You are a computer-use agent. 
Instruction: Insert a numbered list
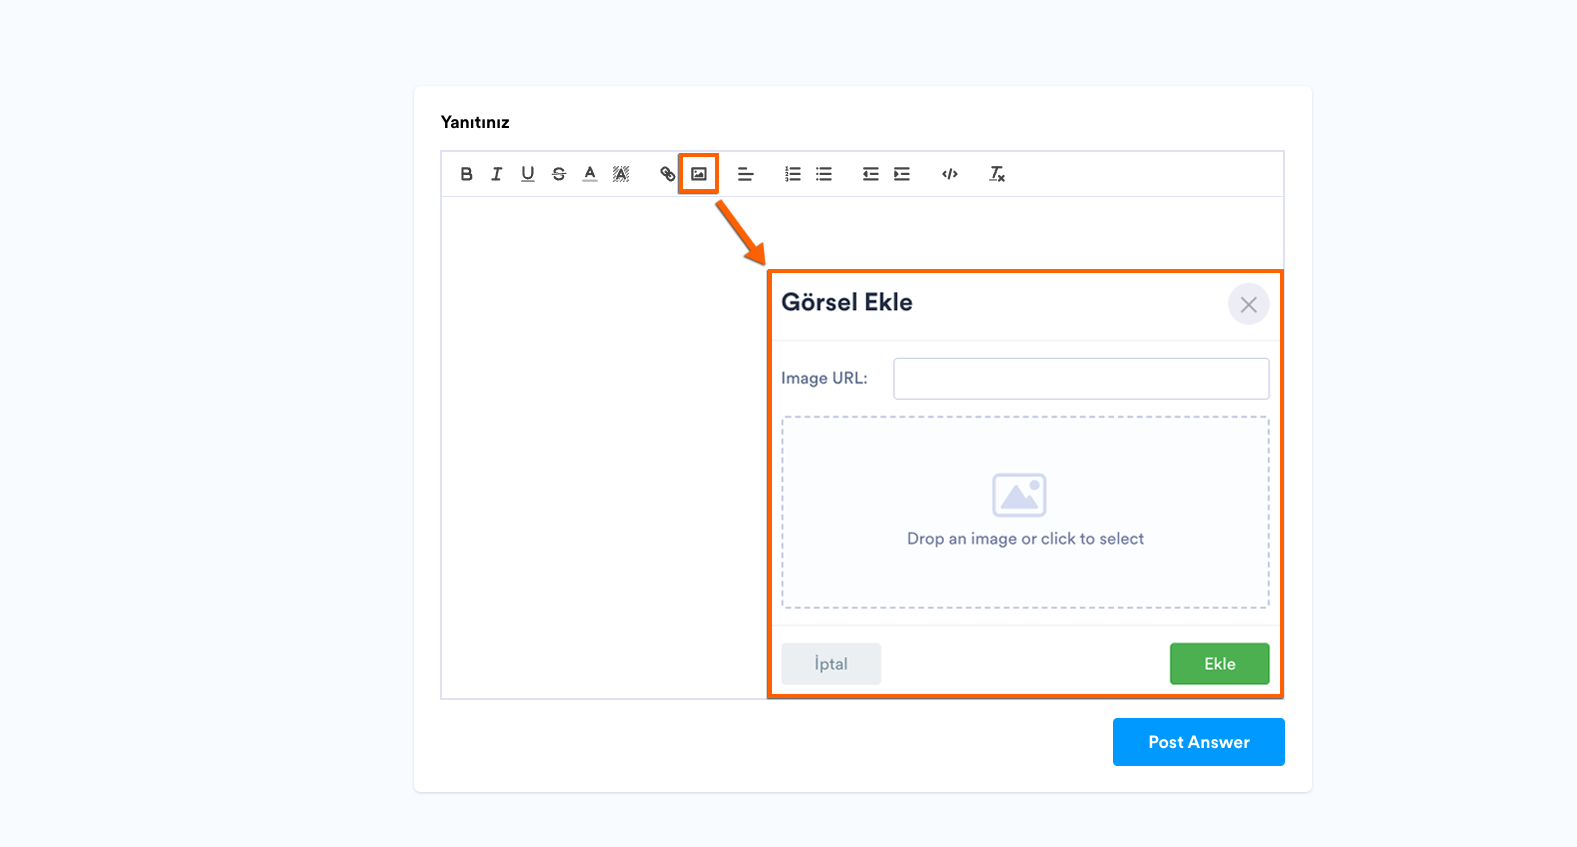pyautogui.click(x=792, y=174)
